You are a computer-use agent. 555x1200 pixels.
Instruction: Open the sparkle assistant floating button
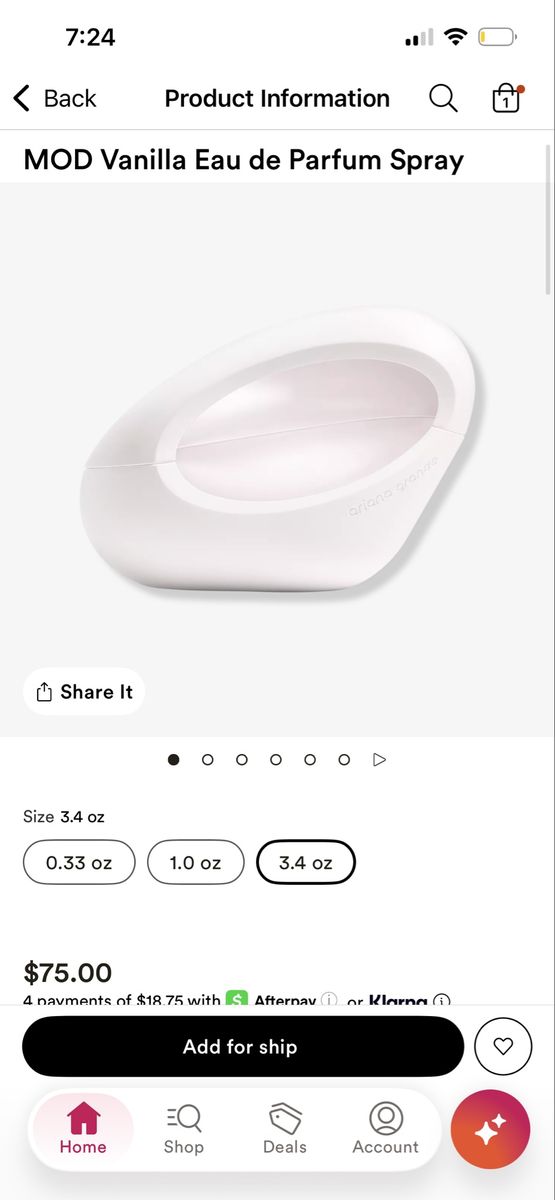point(490,1128)
